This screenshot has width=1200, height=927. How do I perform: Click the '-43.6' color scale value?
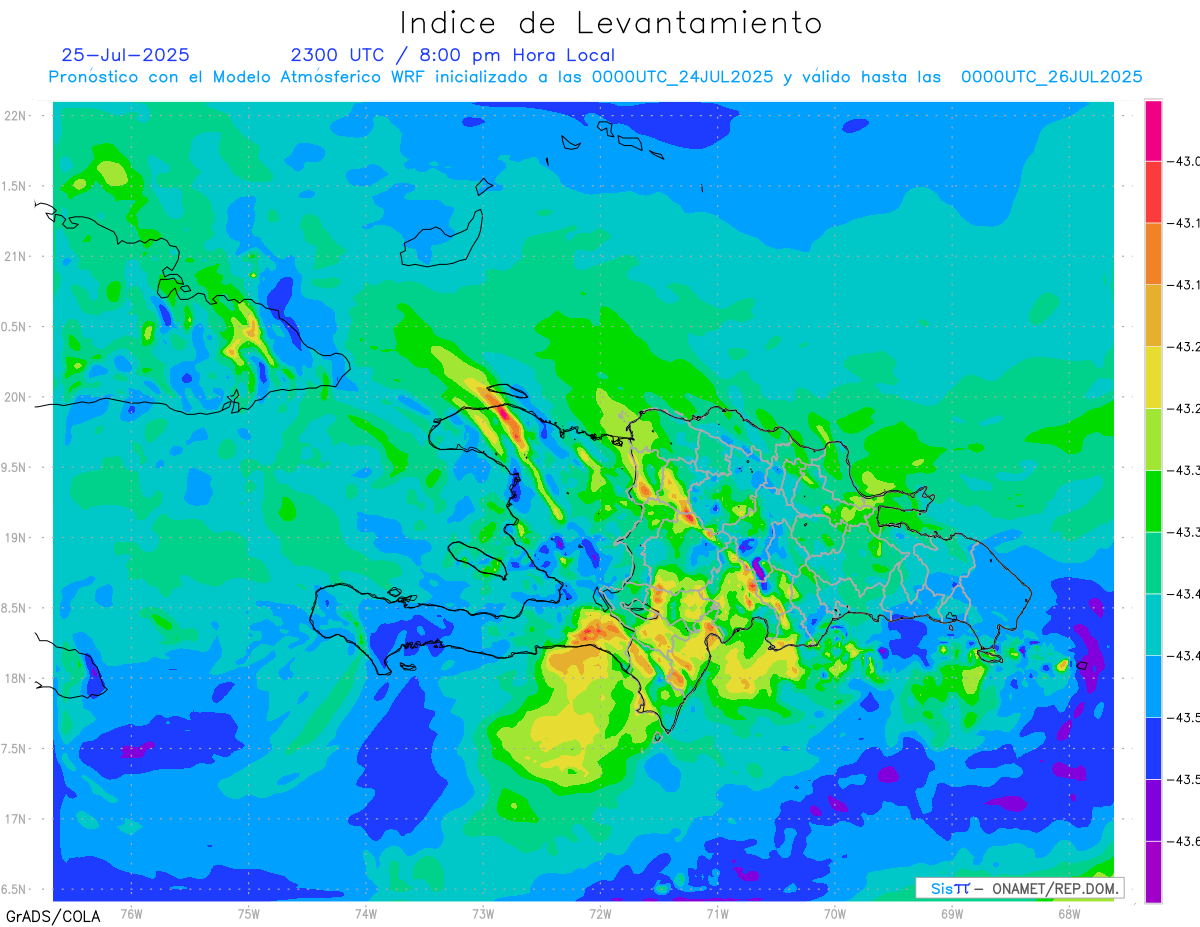1185,841
